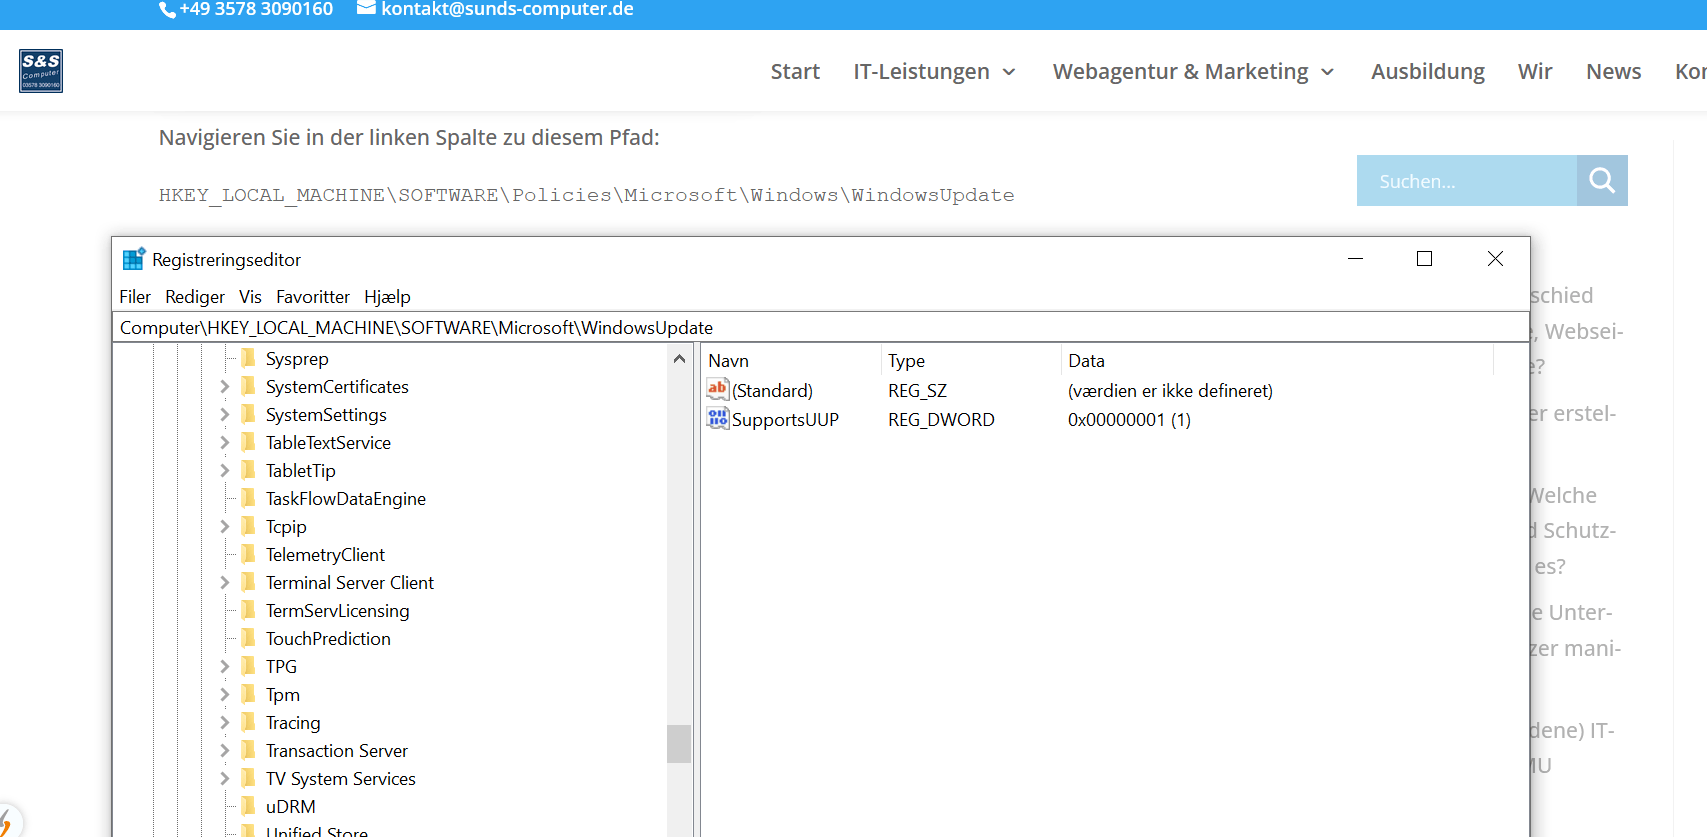Open the Filer menu
Screen dimensions: 1707x837
pos(135,297)
